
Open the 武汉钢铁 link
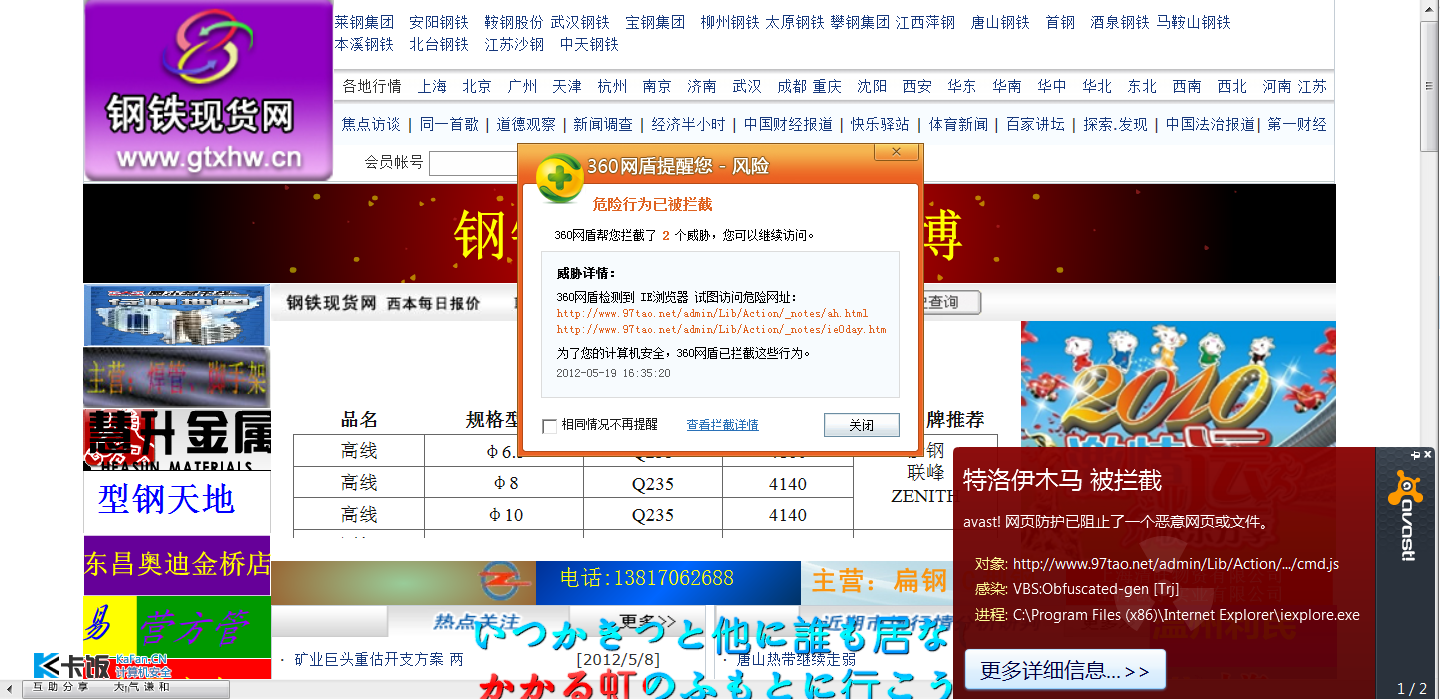click(x=580, y=22)
